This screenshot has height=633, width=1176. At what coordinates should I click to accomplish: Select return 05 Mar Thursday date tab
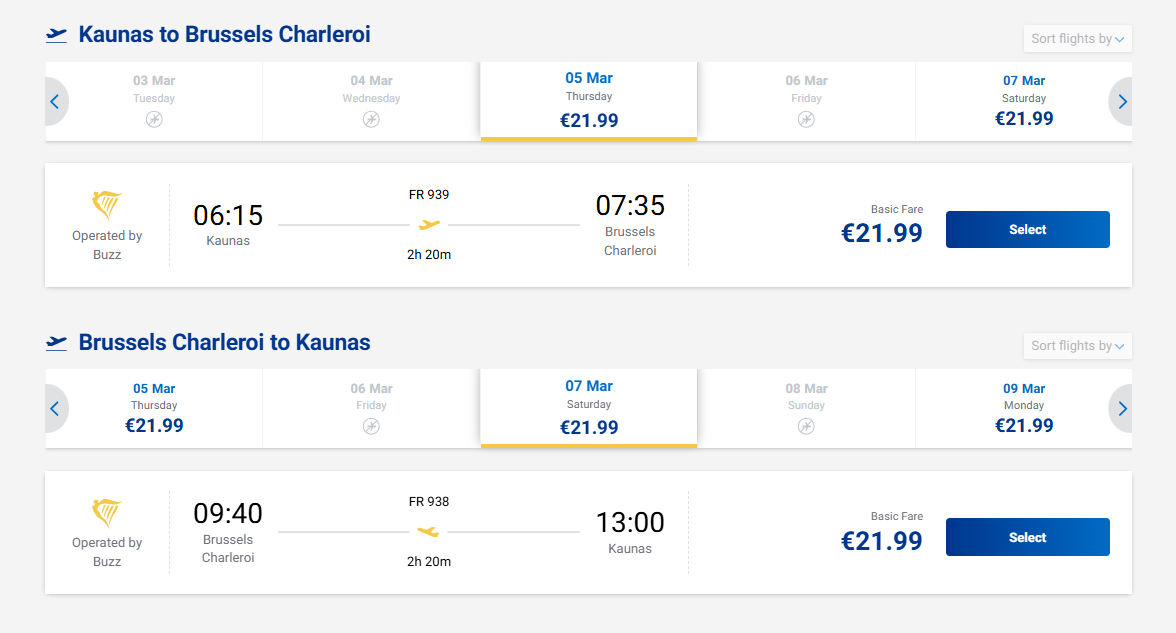tap(154, 408)
